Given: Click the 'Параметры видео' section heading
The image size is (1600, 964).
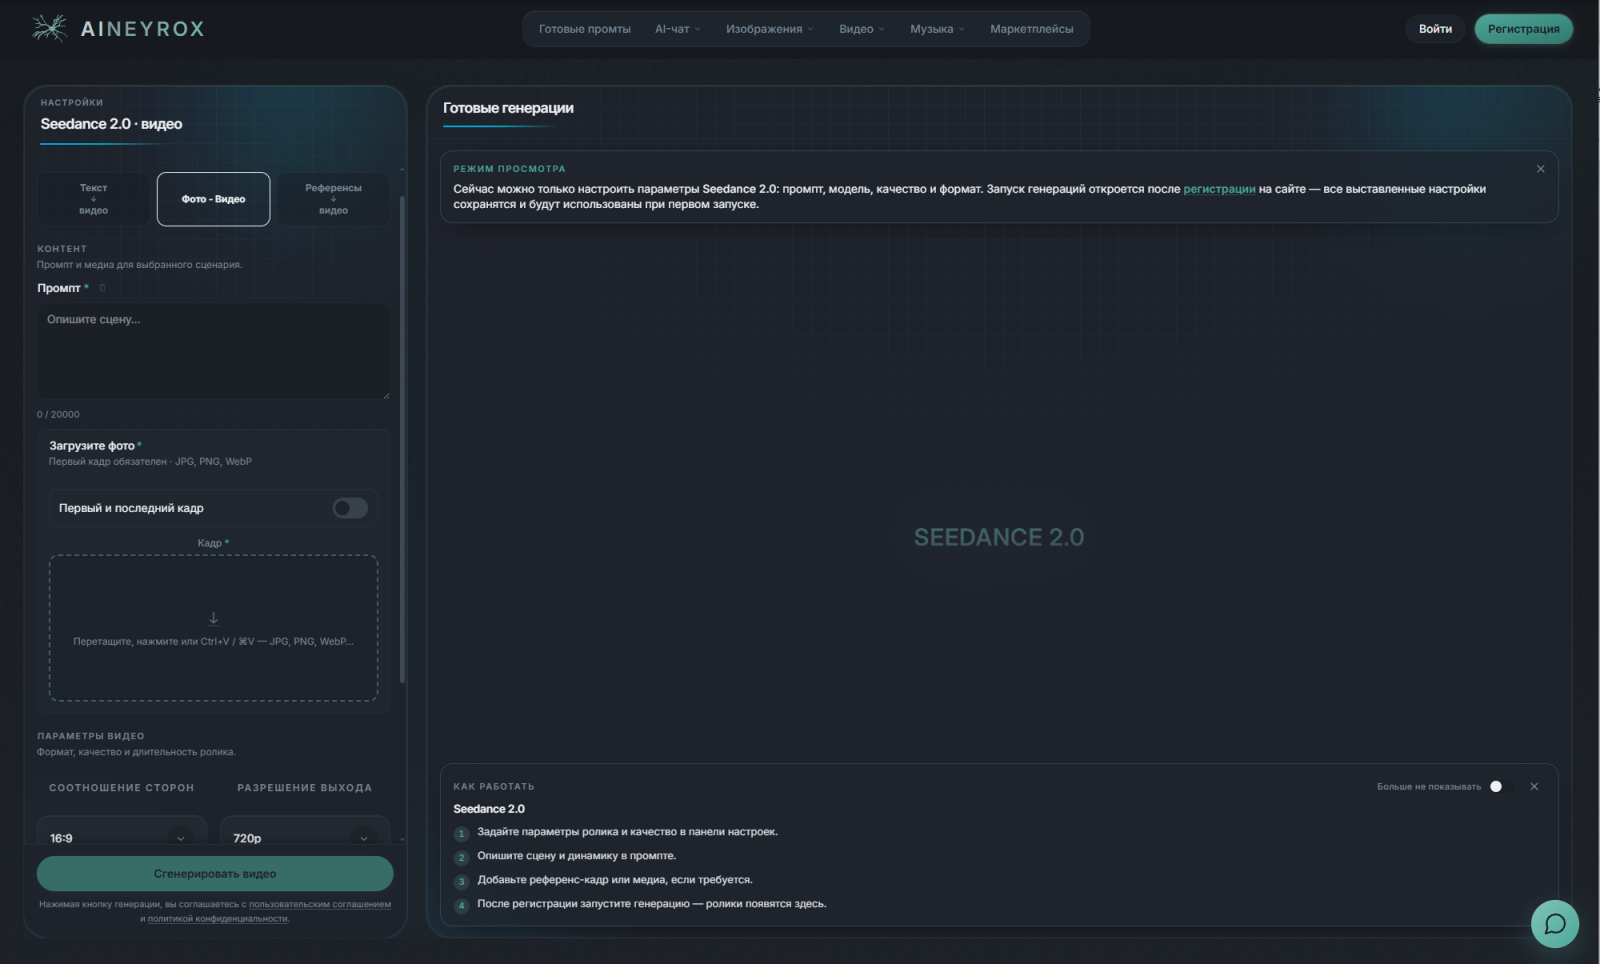Looking at the screenshot, I should [91, 736].
